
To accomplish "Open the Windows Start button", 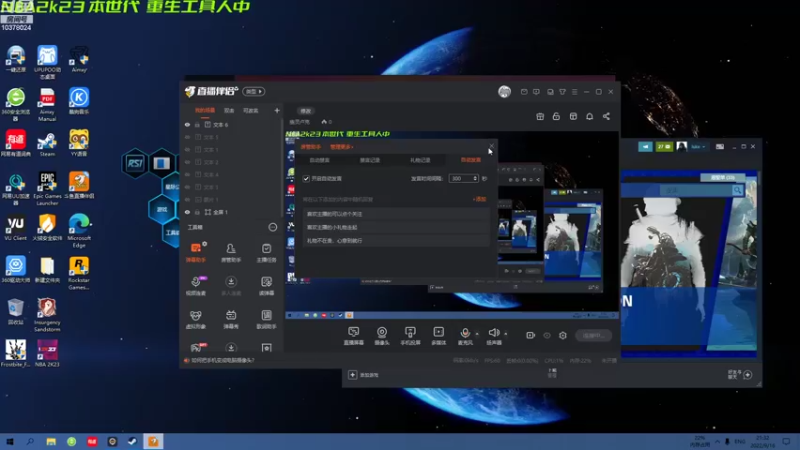I will pyautogui.click(x=10, y=442).
